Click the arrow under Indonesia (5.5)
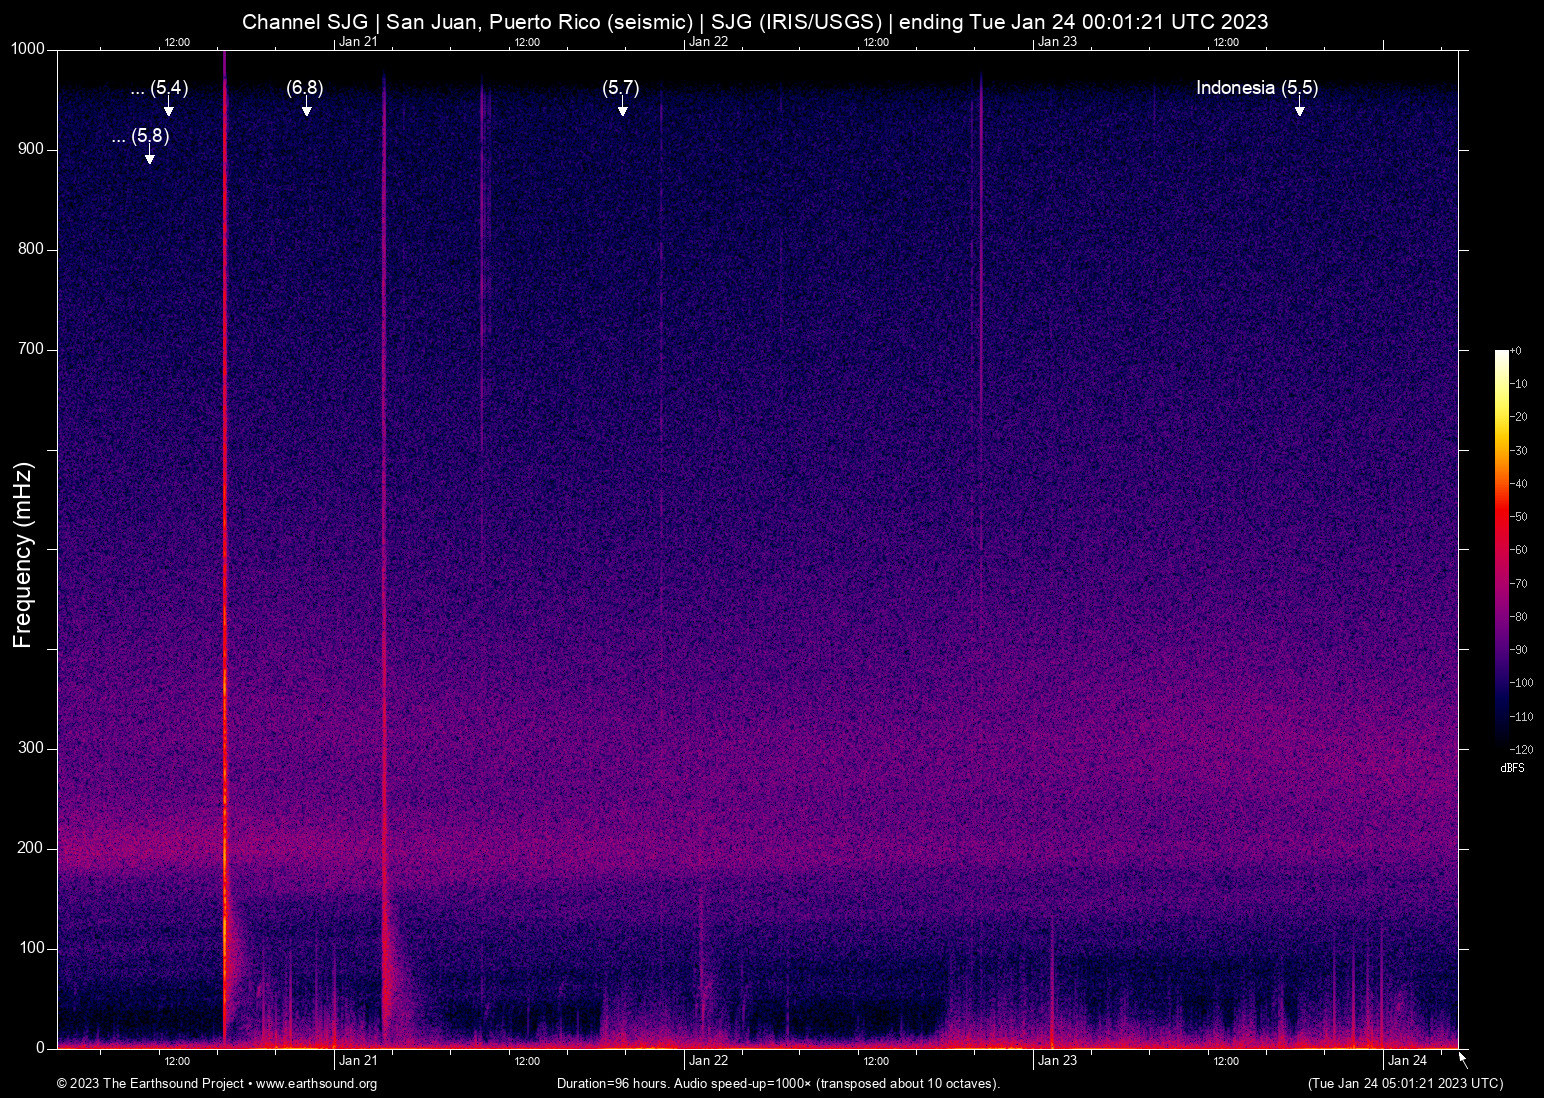 (x=1299, y=109)
